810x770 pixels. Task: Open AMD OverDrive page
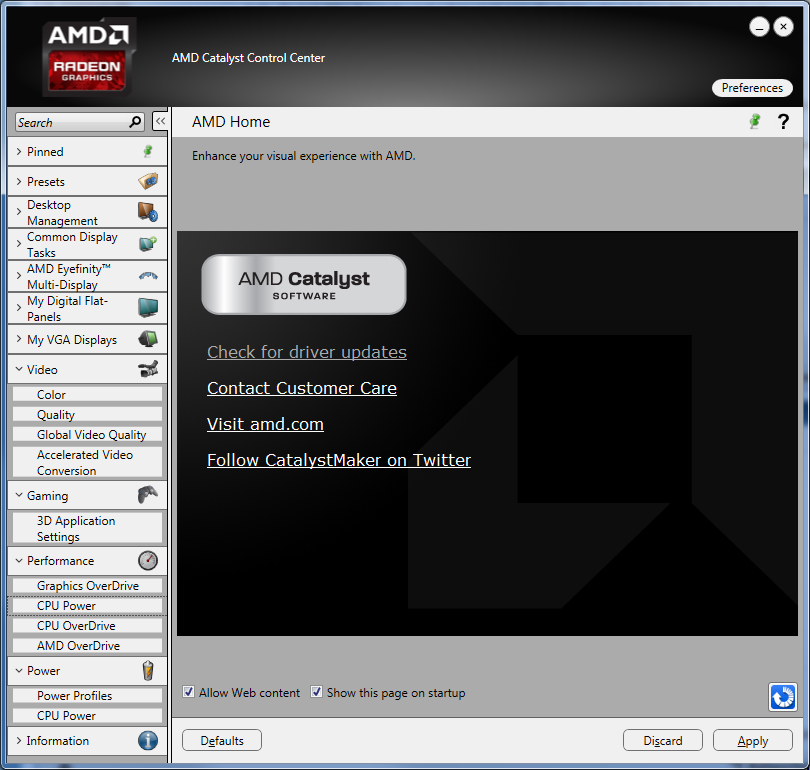[87, 646]
